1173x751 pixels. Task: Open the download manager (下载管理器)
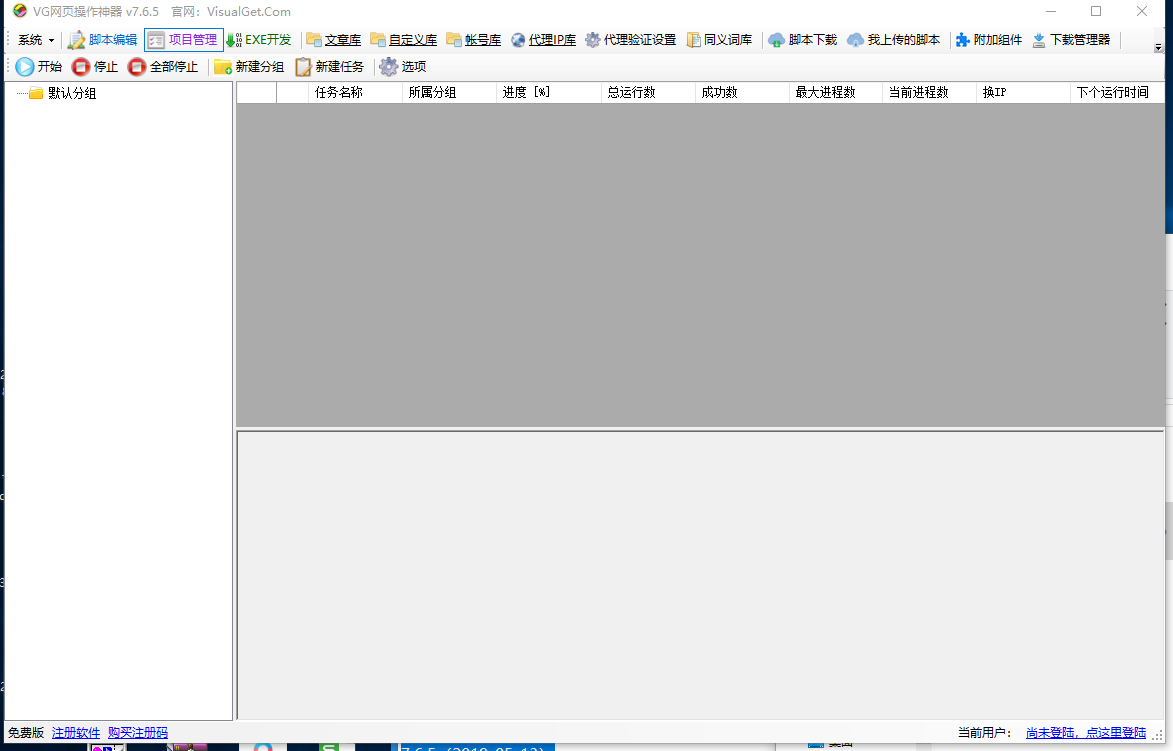click(x=1071, y=40)
